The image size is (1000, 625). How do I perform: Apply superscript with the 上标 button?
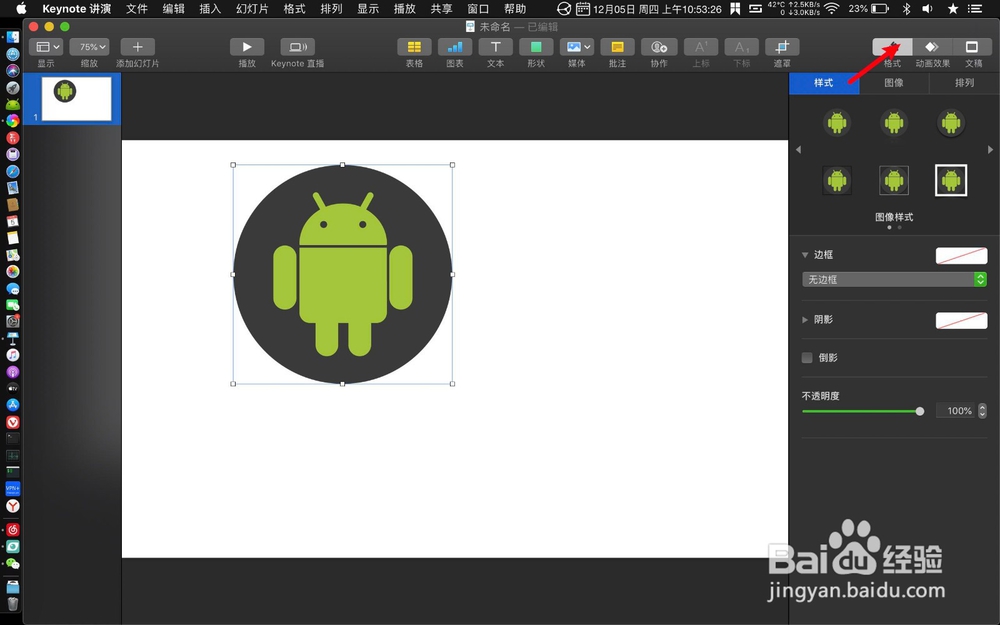tap(701, 47)
